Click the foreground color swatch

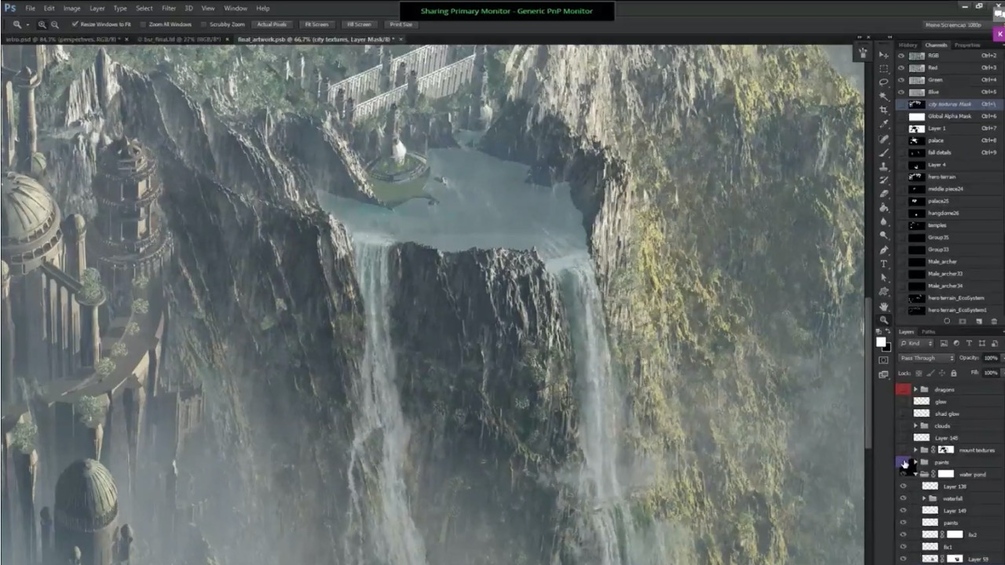click(x=881, y=342)
